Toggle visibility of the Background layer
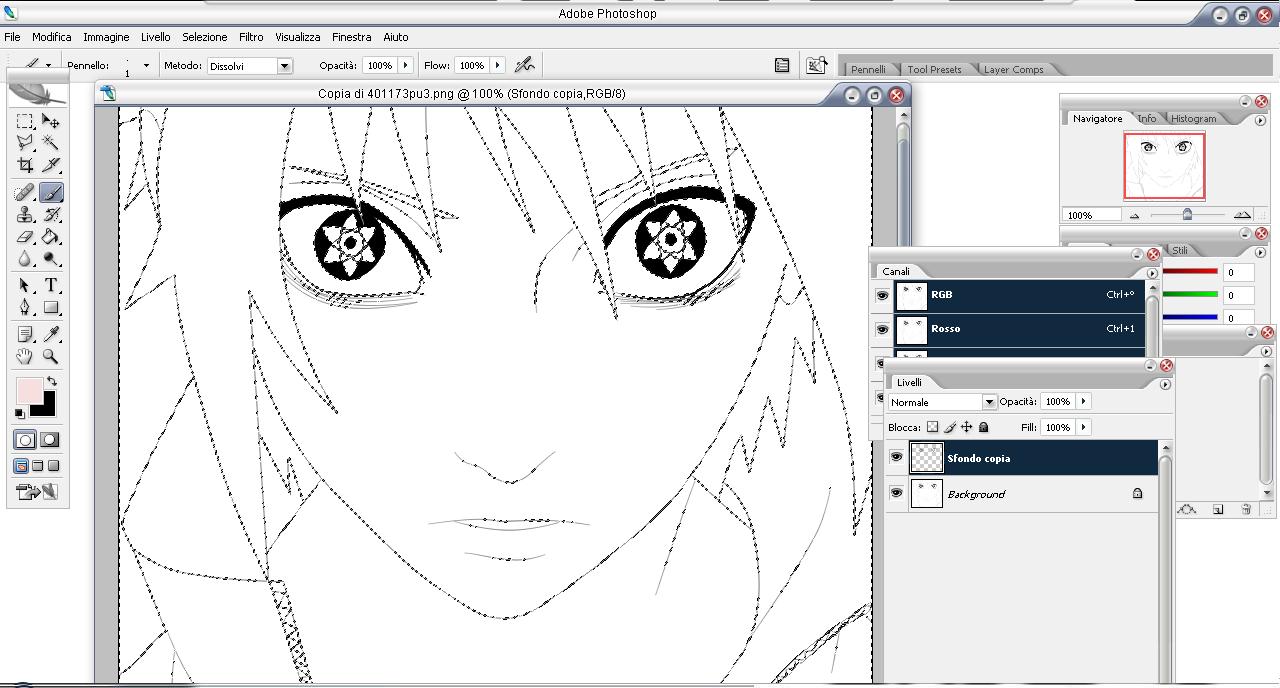Viewport: 1280px width, 688px height. (896, 493)
